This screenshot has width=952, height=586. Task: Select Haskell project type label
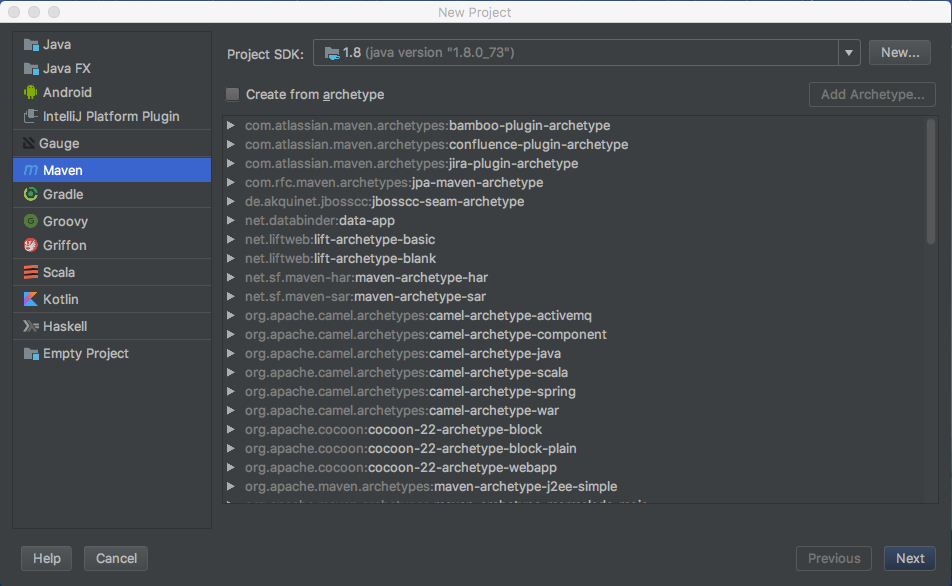coord(65,326)
